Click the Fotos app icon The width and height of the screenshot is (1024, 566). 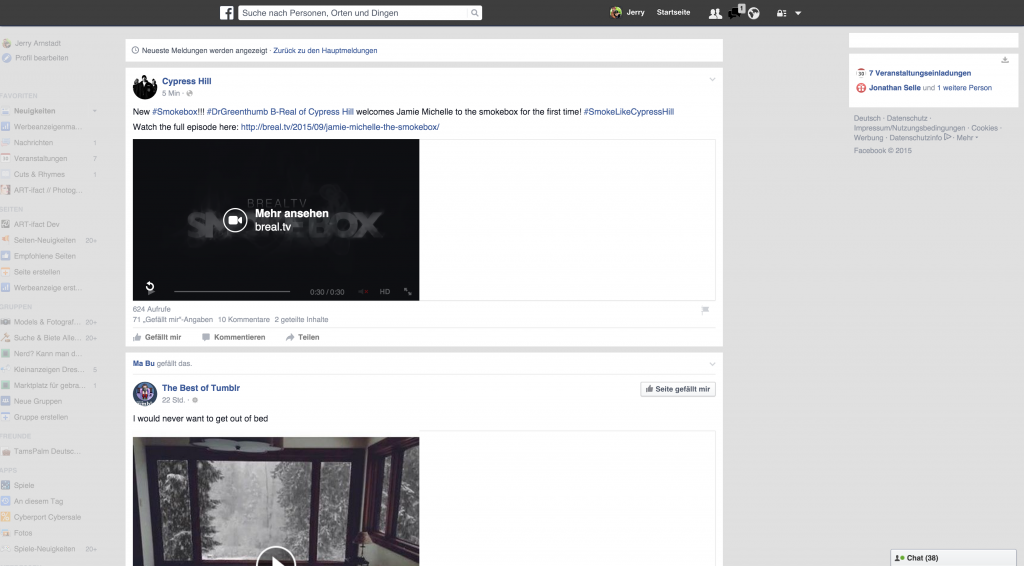5,533
